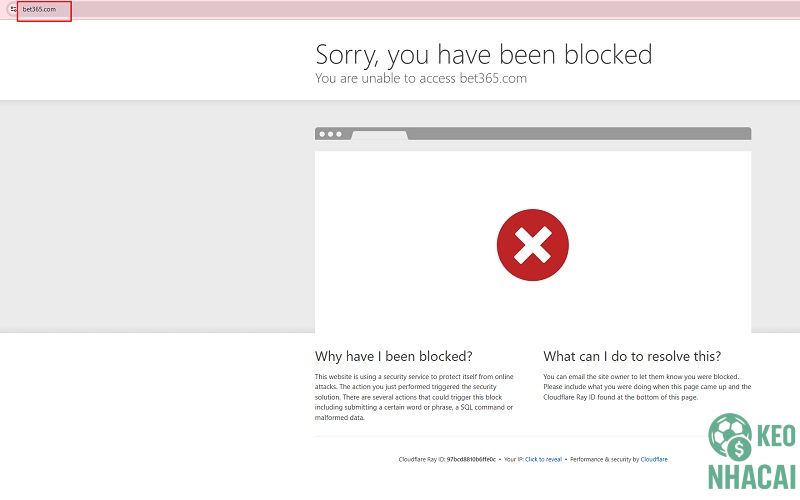800x500 pixels.
Task: Click the Cloudflare Ray ID value
Action: tap(471, 459)
